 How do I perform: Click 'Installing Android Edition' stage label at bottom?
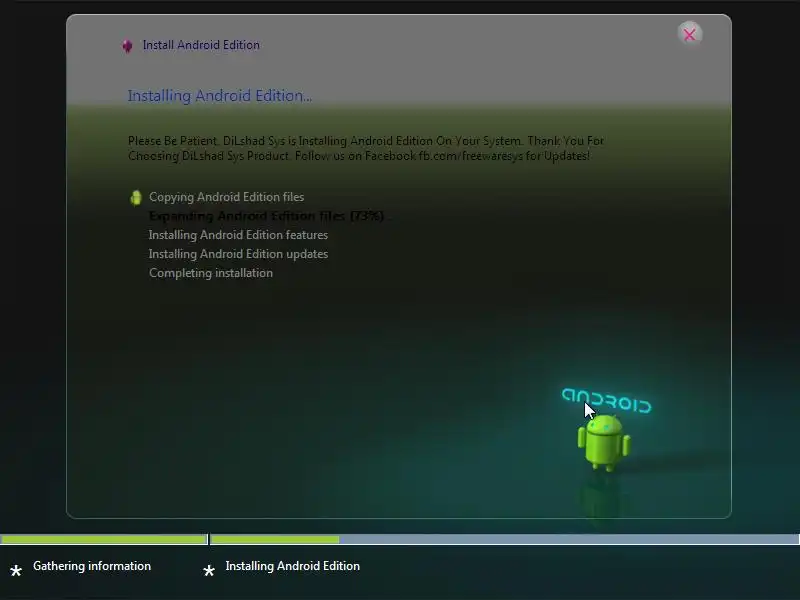[x=292, y=566]
